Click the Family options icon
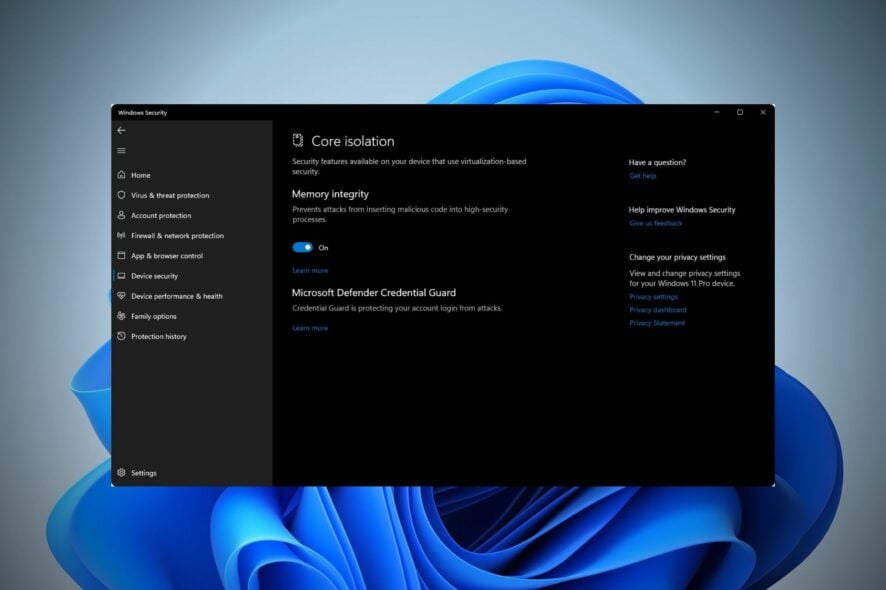Screen dimensions: 886x590 (x=121, y=316)
